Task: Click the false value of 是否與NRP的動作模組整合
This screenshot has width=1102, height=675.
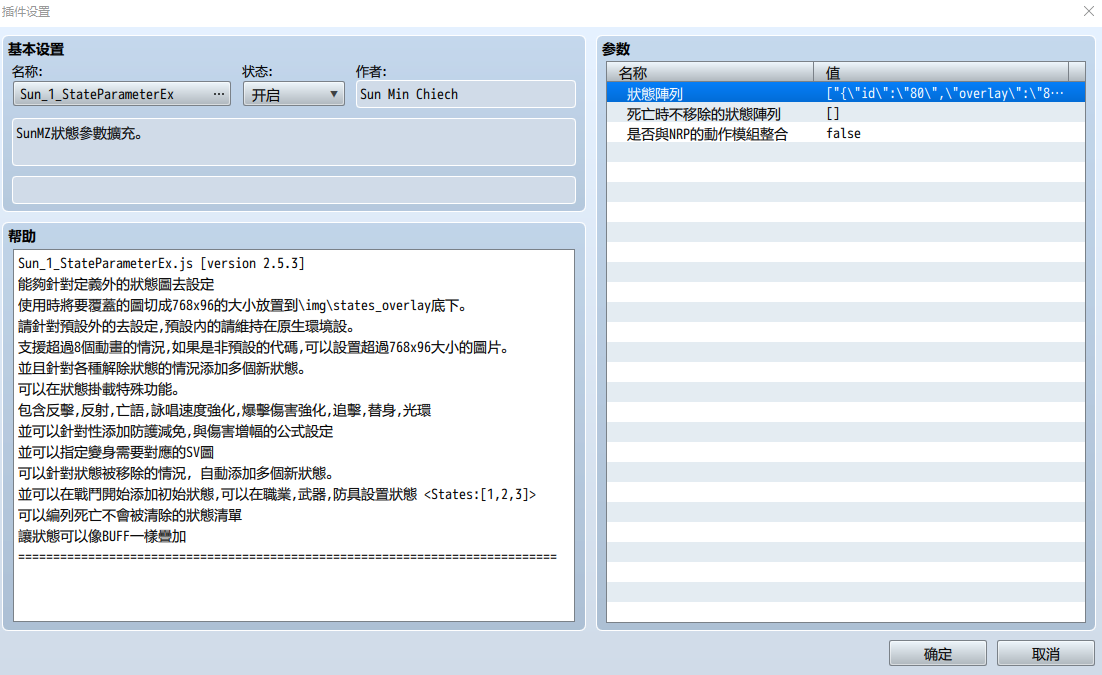Action: [843, 134]
